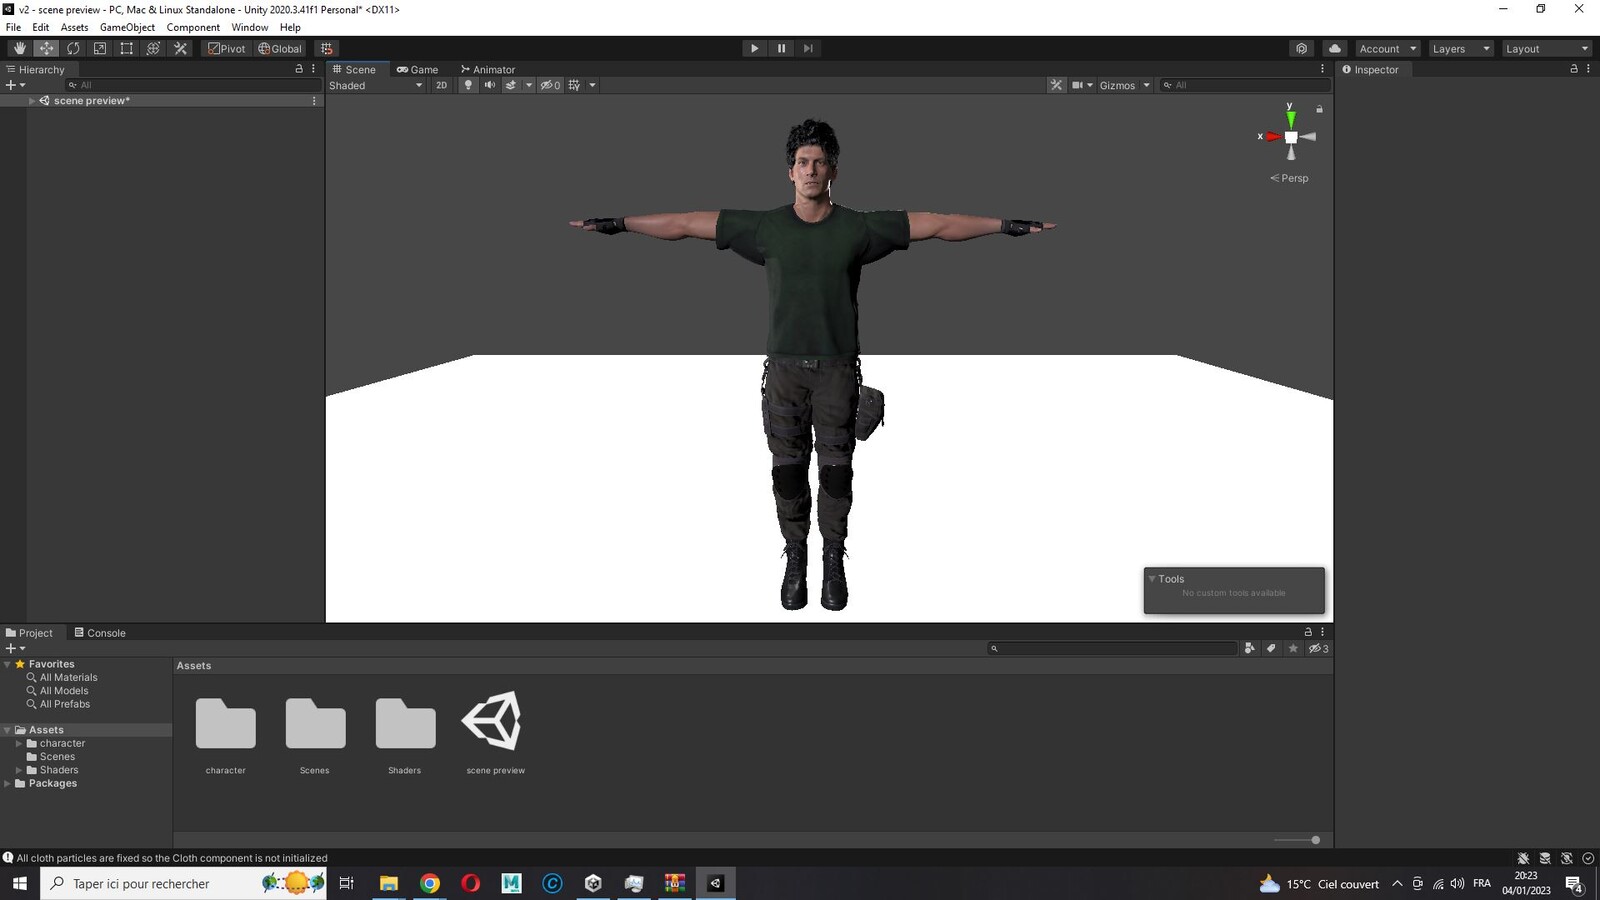Select the Hand tool
Viewport: 1600px width, 900px height.
coord(19,48)
